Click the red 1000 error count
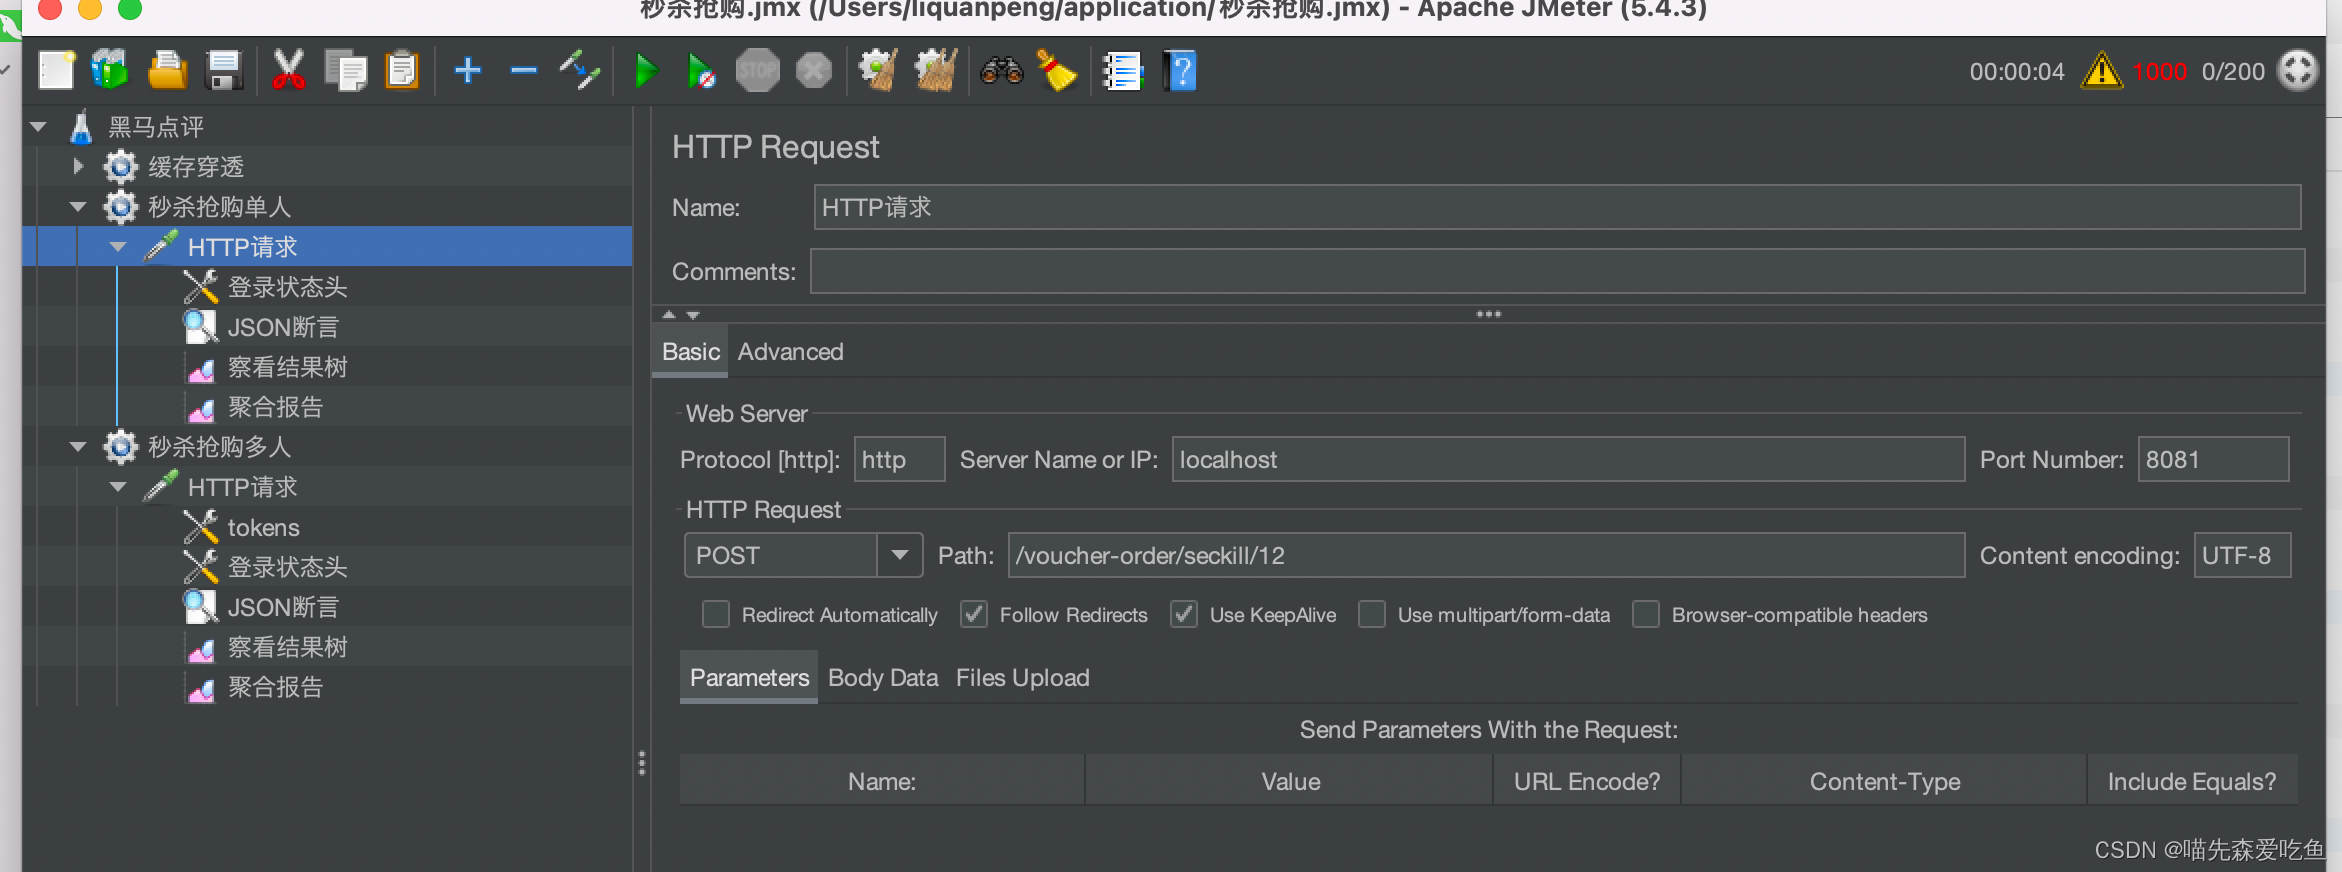Image resolution: width=2342 pixels, height=872 pixels. pyautogui.click(x=2159, y=72)
